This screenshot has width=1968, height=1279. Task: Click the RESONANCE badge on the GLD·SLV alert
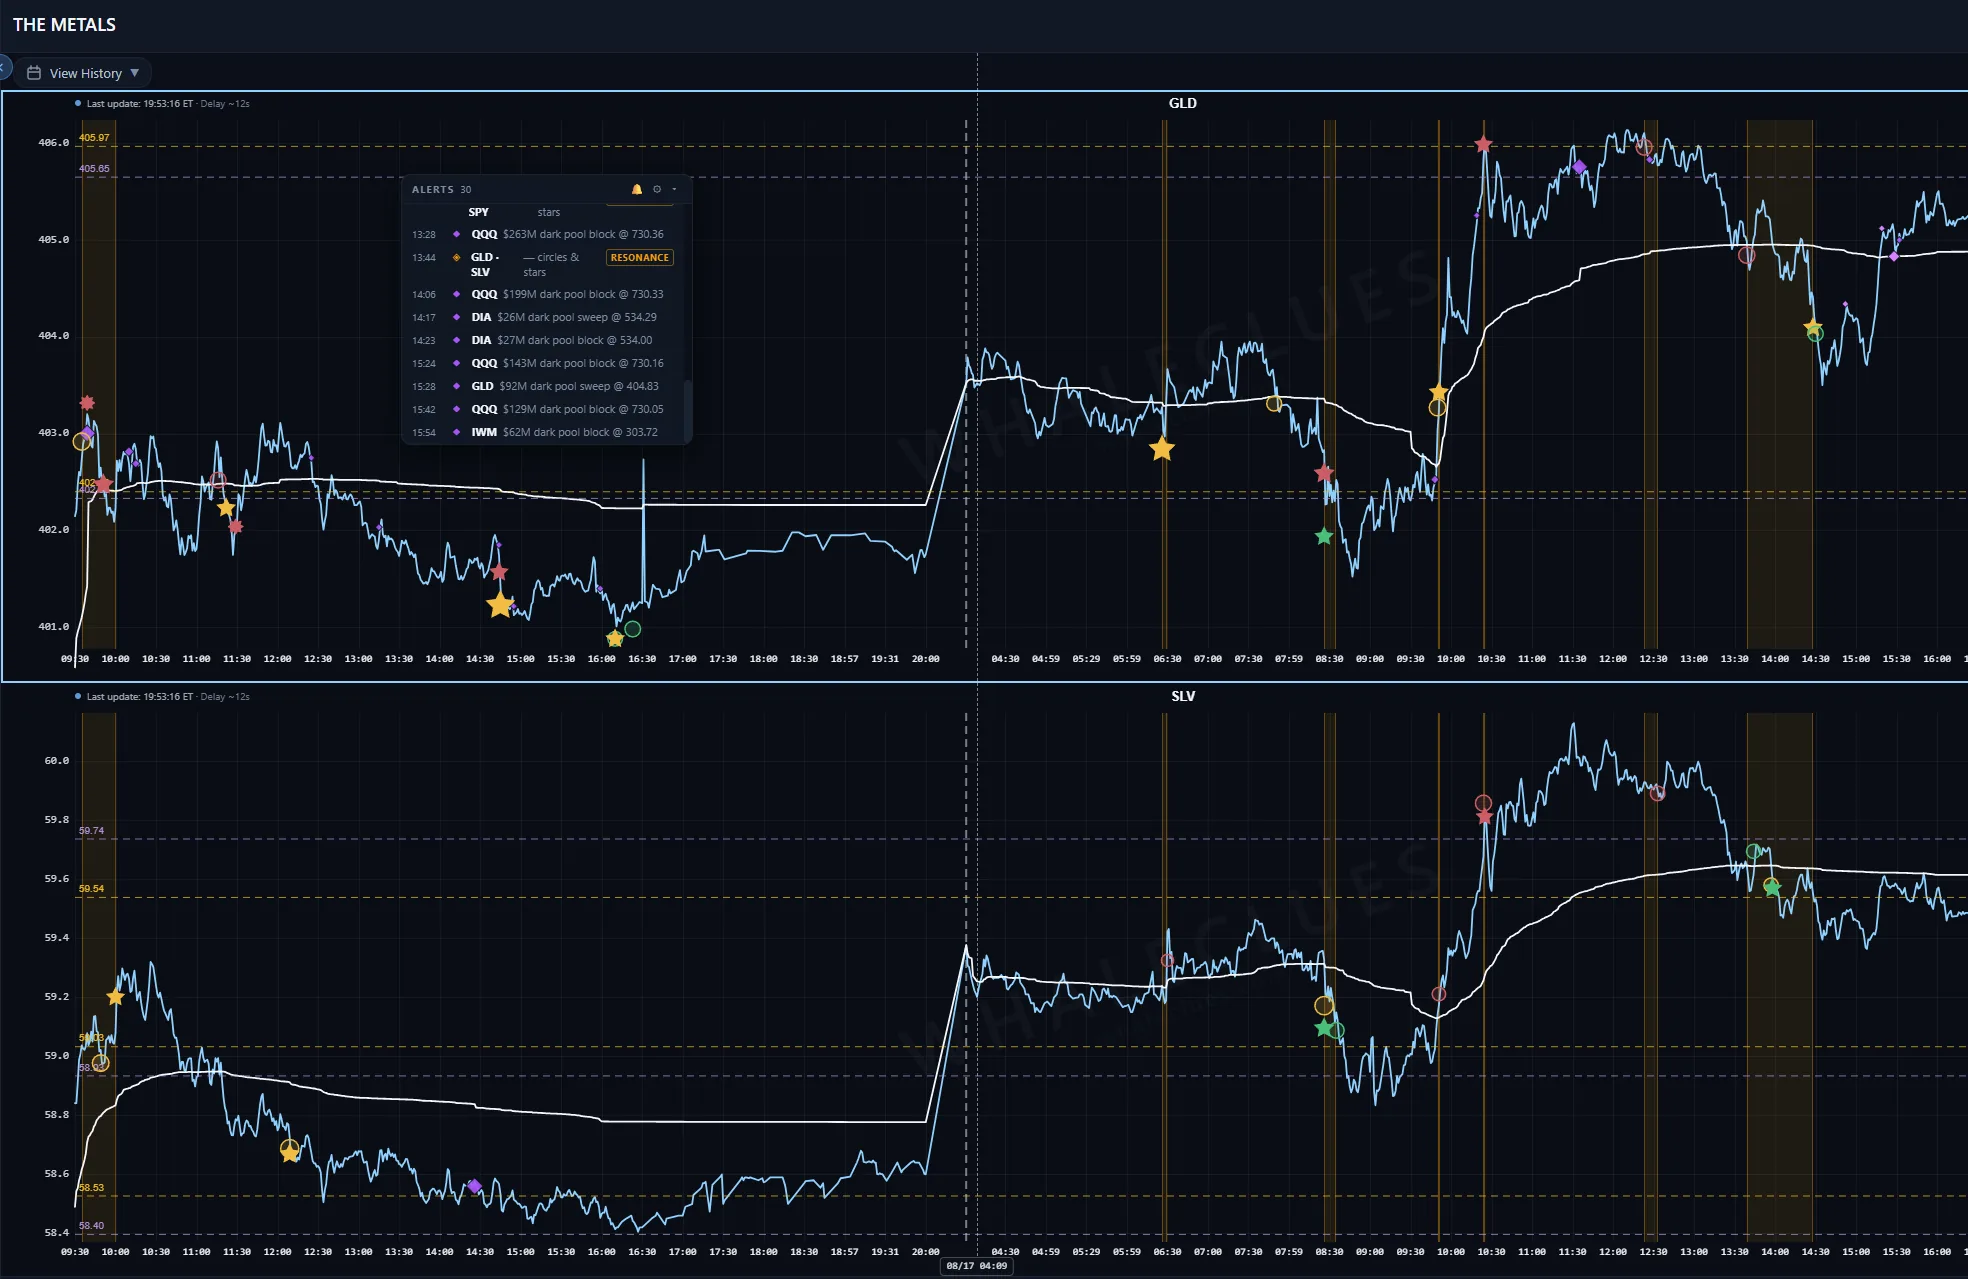[640, 258]
